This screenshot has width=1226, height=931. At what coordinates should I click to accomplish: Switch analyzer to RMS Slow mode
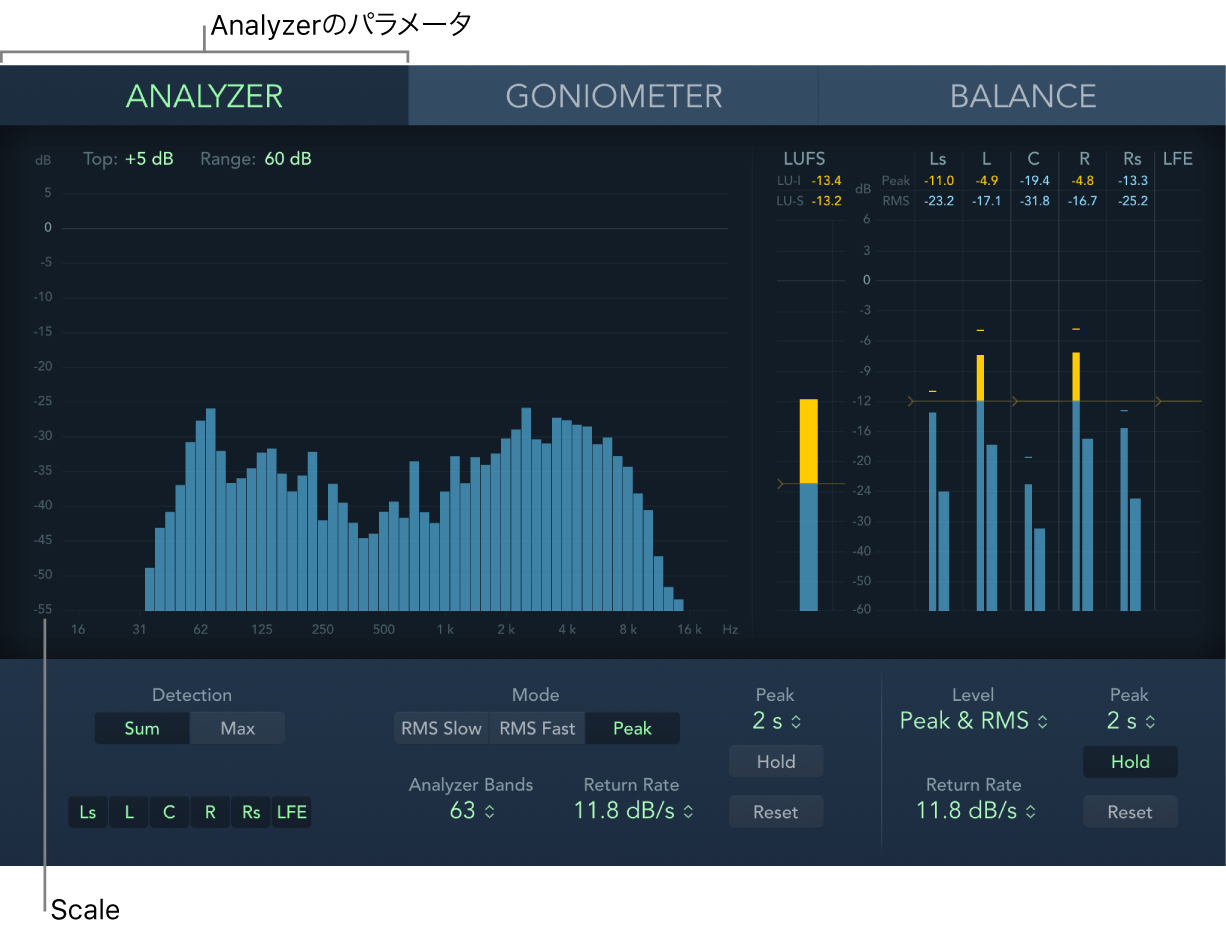(x=441, y=728)
